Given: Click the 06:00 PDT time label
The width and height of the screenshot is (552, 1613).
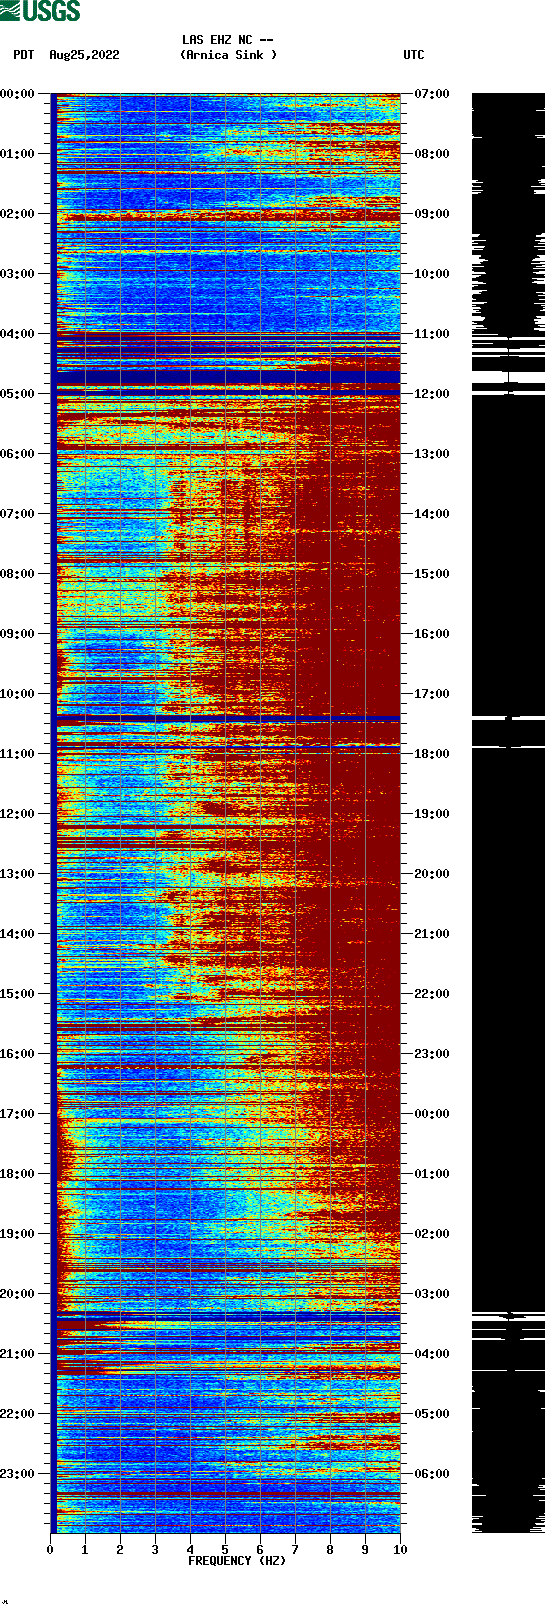Looking at the screenshot, I should (18, 454).
